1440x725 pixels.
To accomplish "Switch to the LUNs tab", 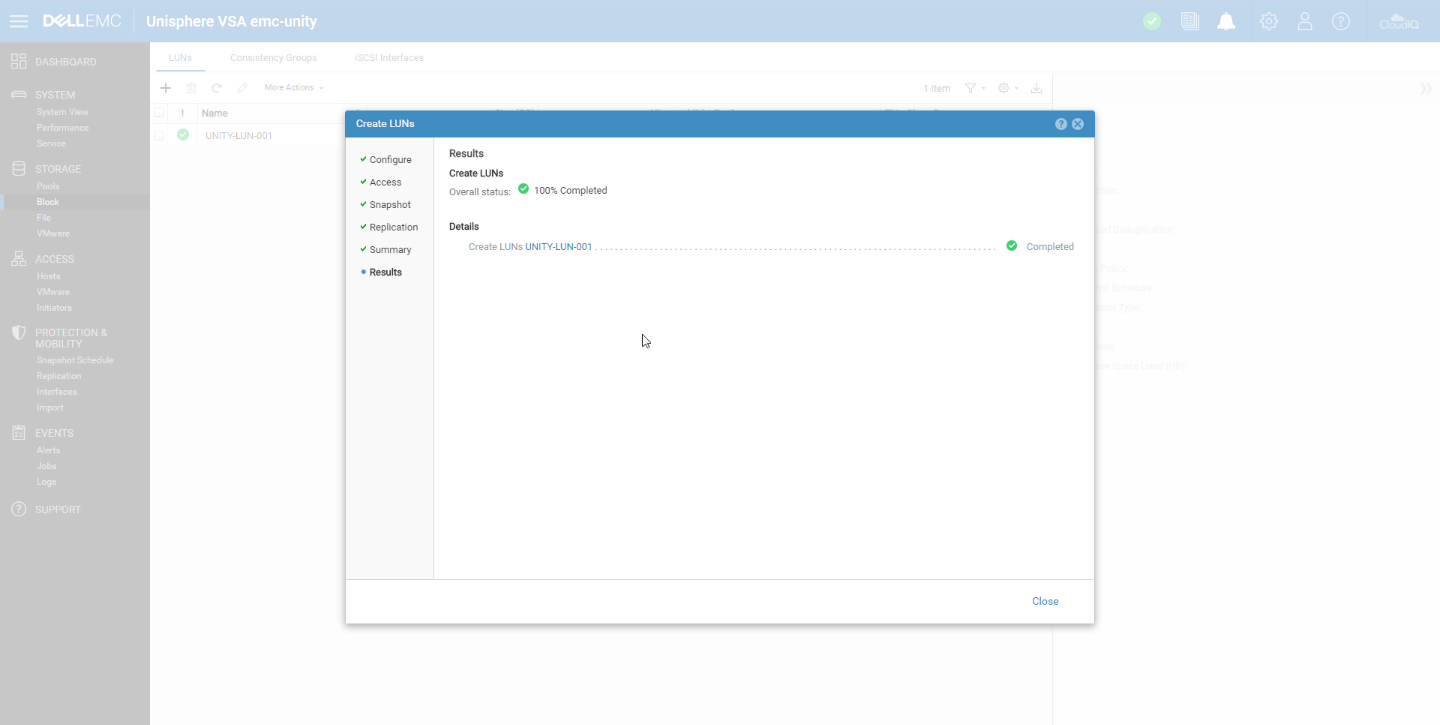I will [x=180, y=58].
